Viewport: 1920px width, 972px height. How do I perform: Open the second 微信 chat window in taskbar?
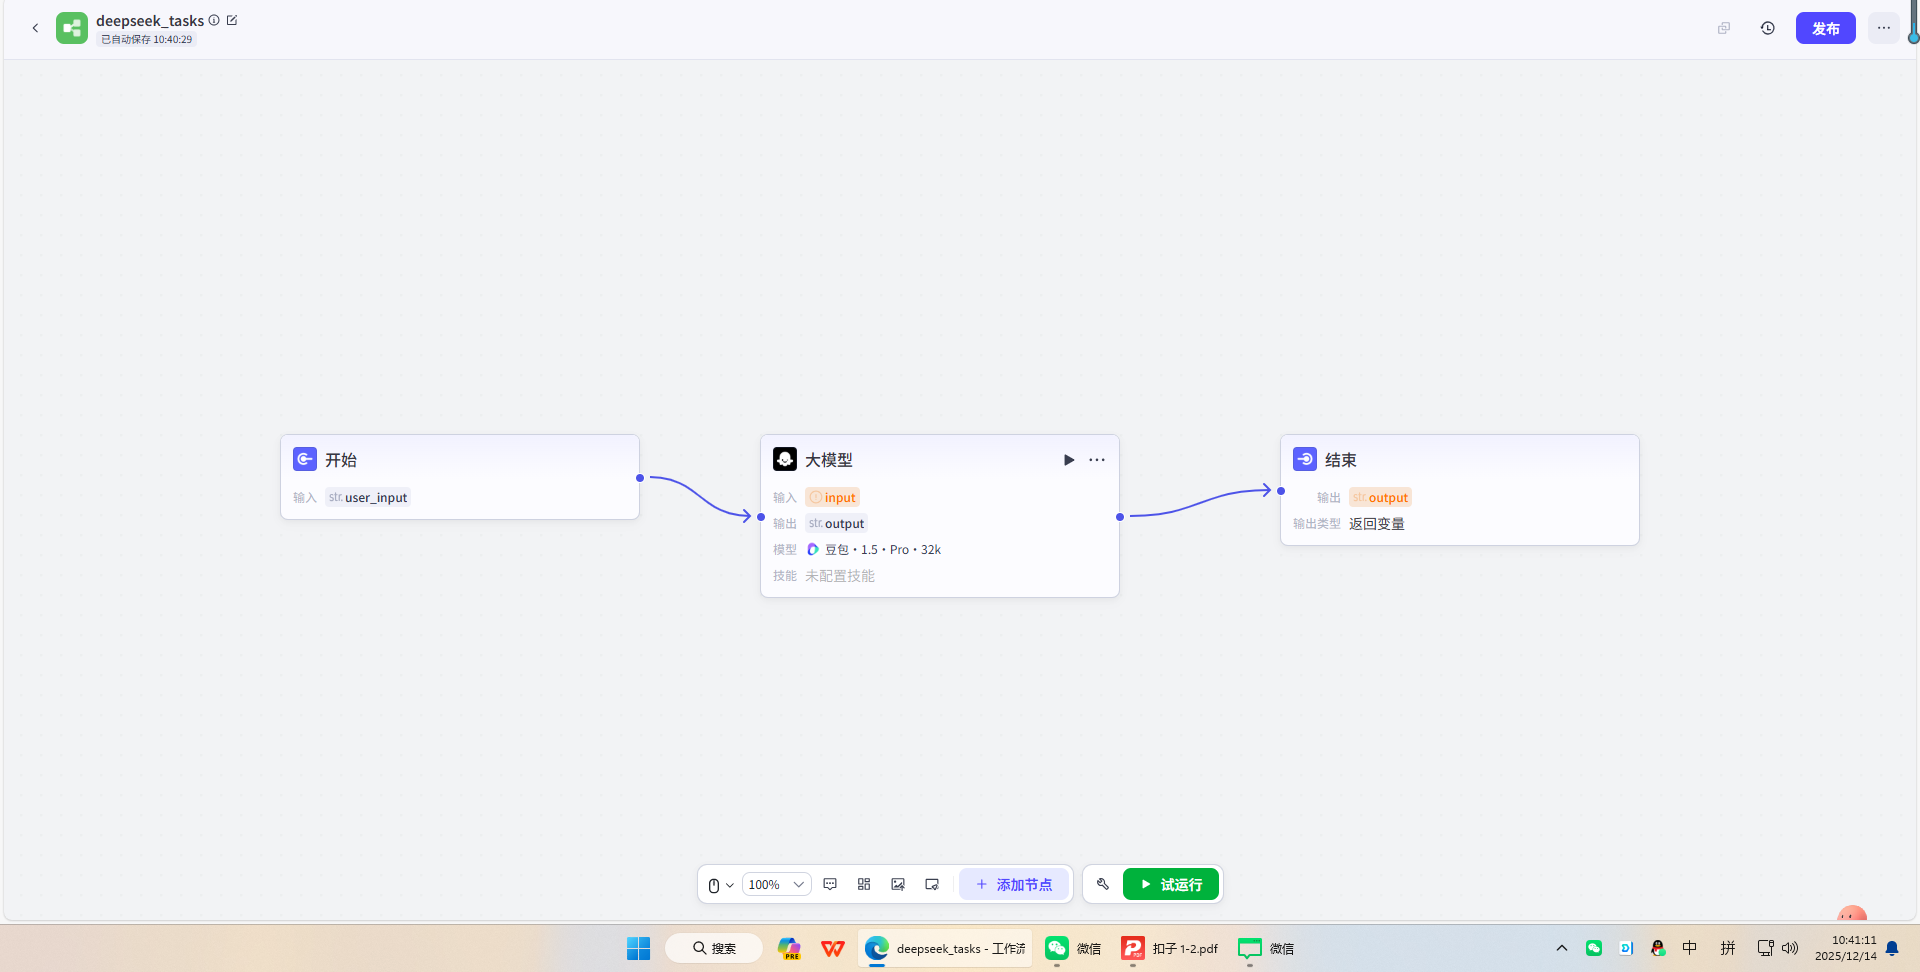(1266, 948)
